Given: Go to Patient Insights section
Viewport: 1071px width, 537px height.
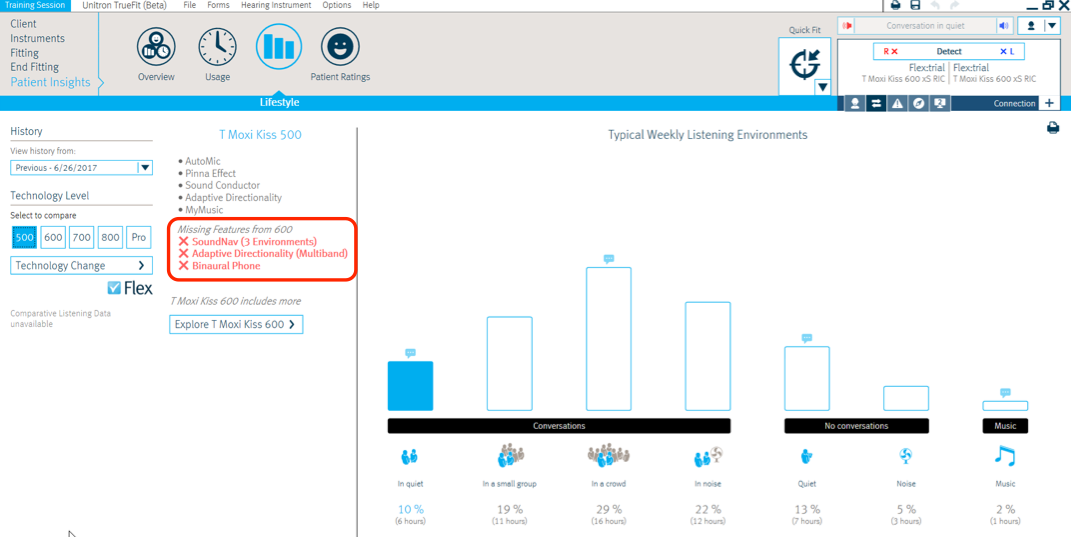Looking at the screenshot, I should point(50,82).
